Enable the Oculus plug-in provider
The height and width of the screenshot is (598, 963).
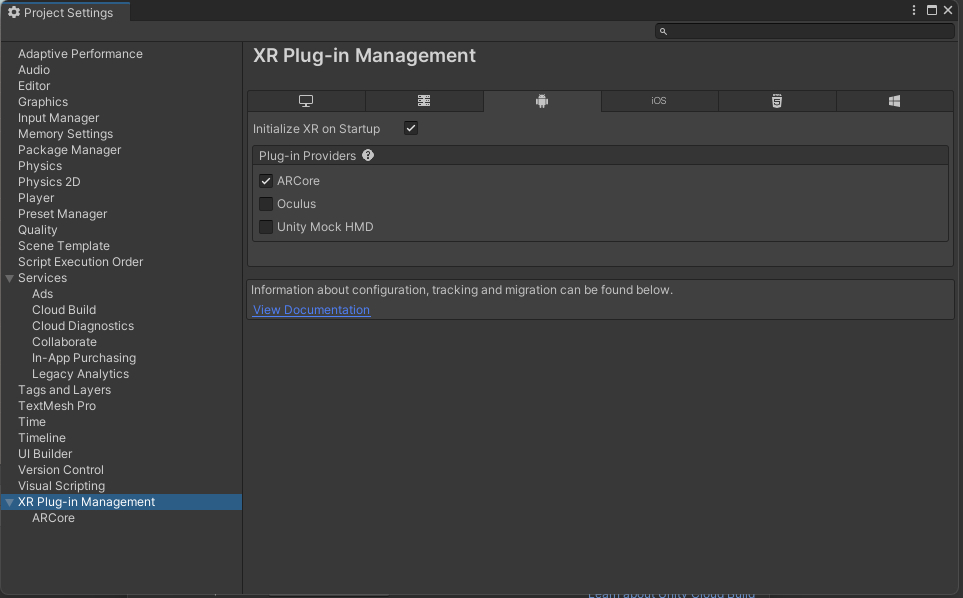[266, 204]
